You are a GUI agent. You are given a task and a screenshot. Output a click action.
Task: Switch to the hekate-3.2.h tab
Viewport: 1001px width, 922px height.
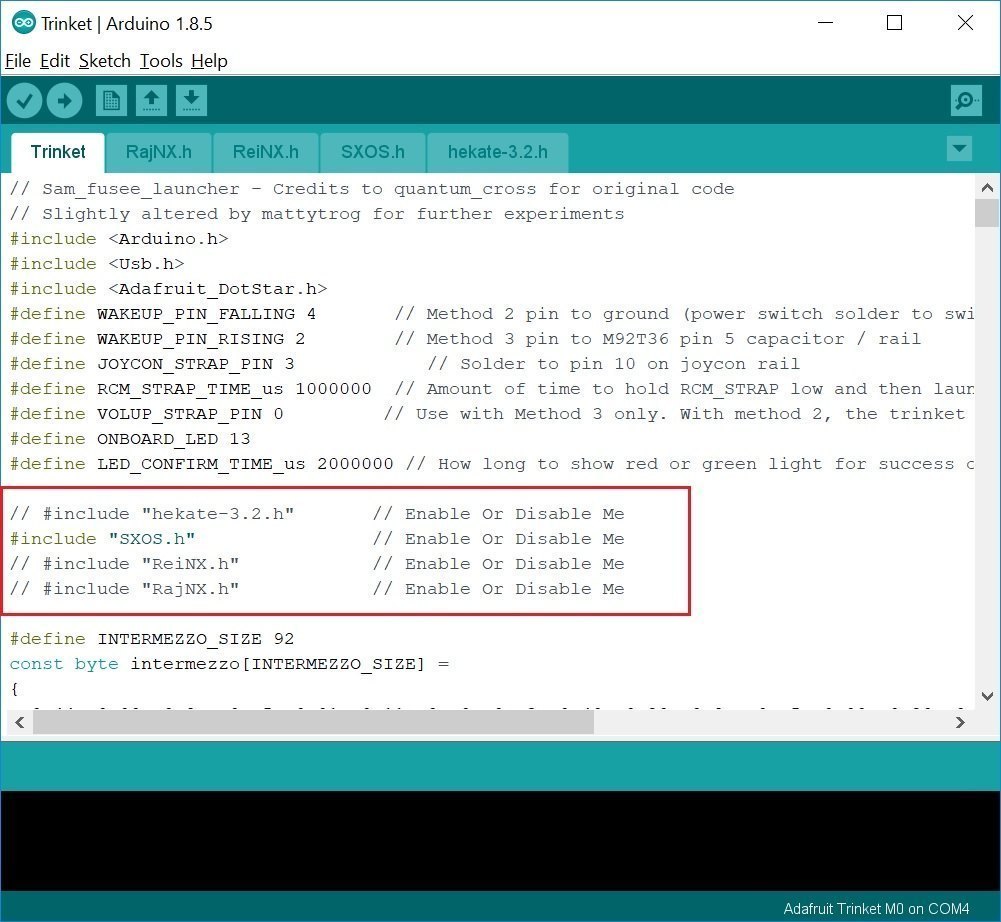(497, 153)
